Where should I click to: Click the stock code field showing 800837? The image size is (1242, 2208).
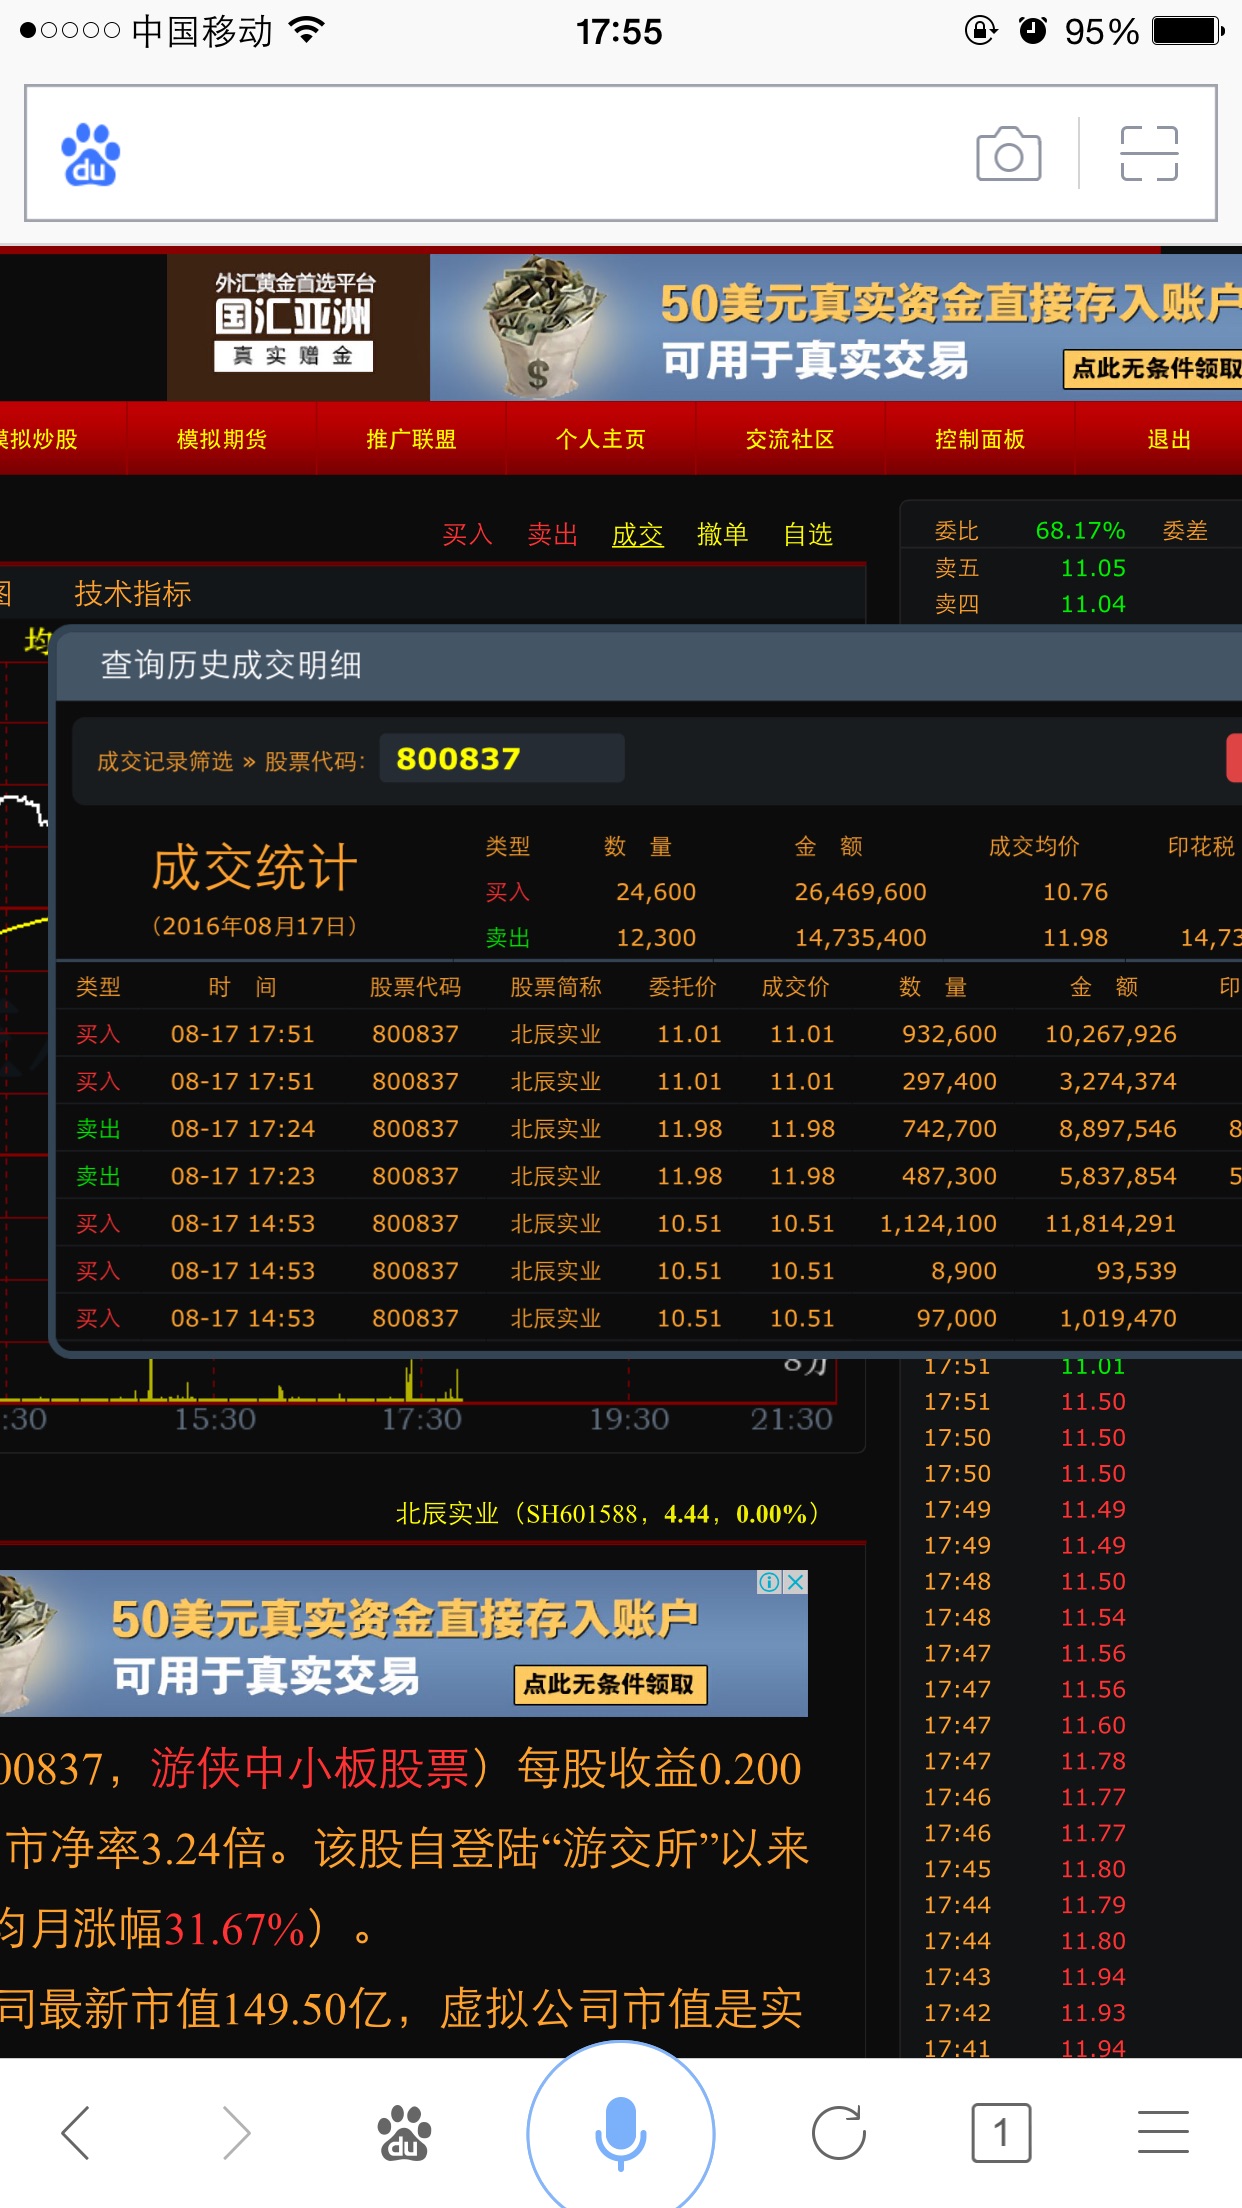tap(501, 759)
